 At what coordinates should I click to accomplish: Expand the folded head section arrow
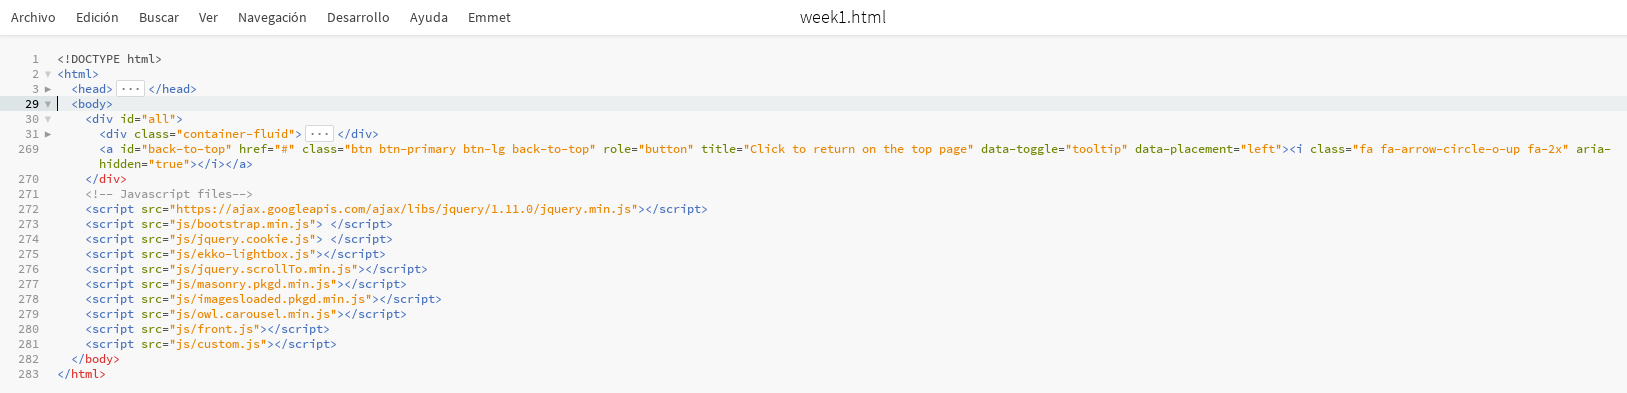(48, 89)
